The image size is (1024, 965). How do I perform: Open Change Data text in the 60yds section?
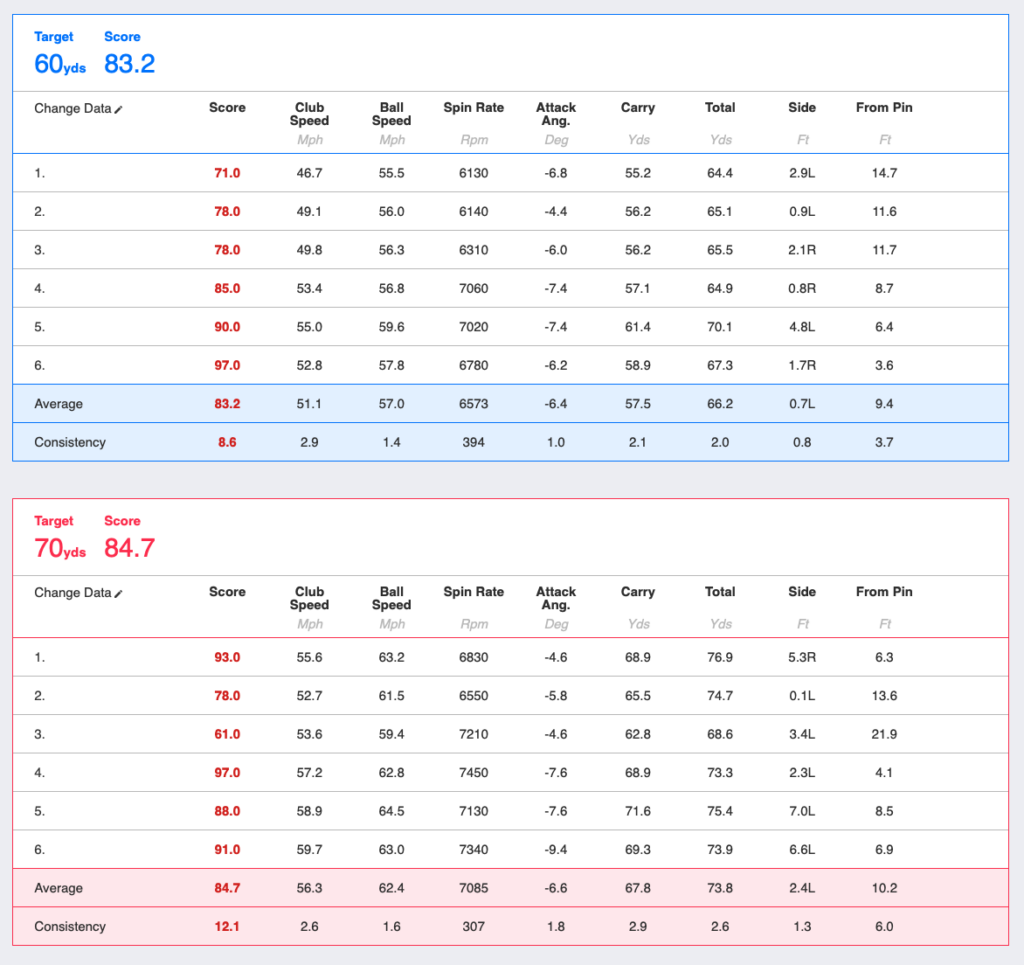72,109
